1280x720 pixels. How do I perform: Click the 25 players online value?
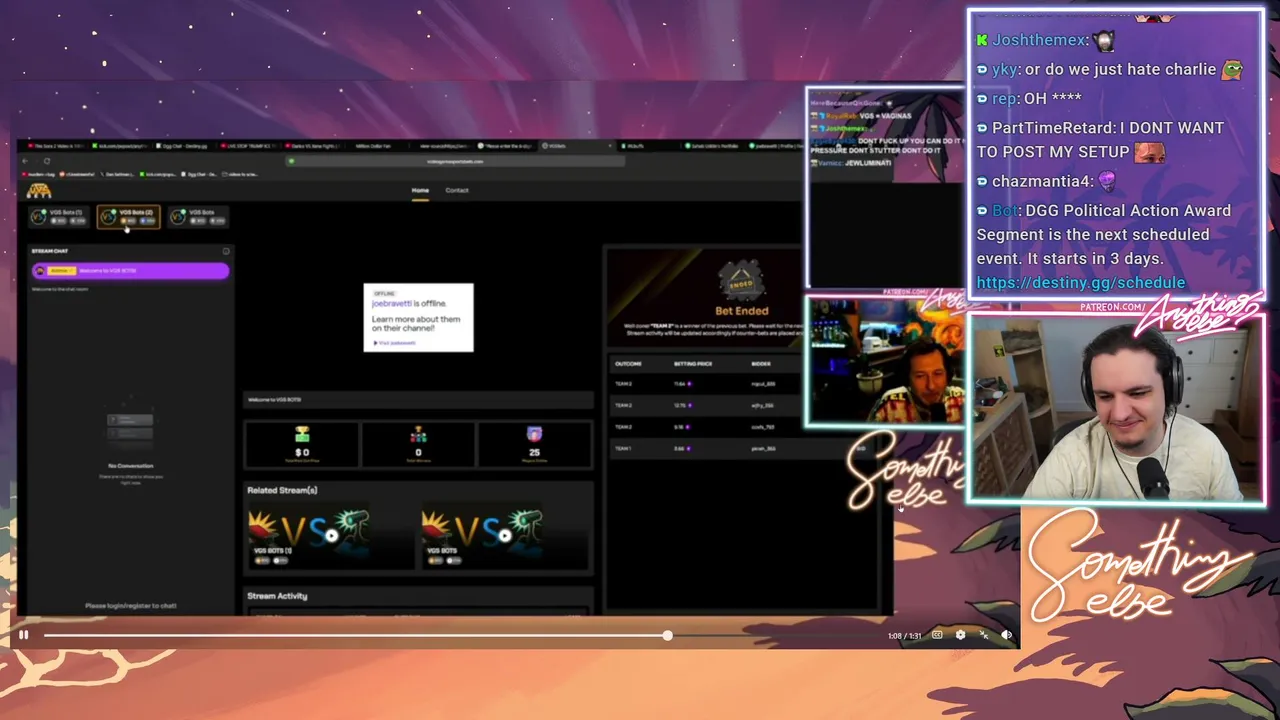tap(534, 453)
